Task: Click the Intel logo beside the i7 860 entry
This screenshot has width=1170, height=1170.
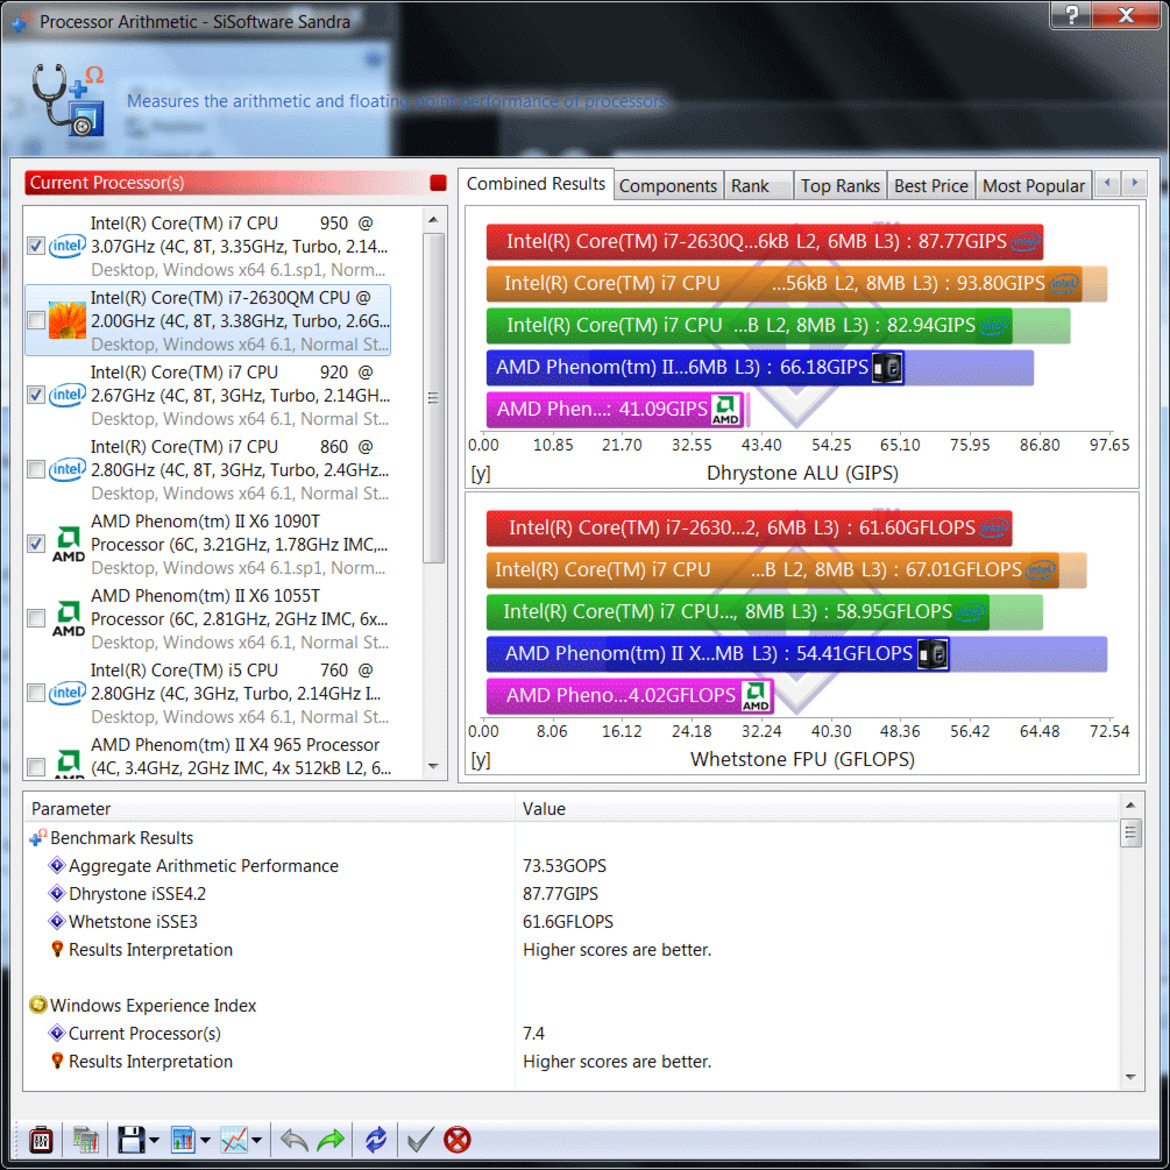Action: pyautogui.click(x=67, y=469)
